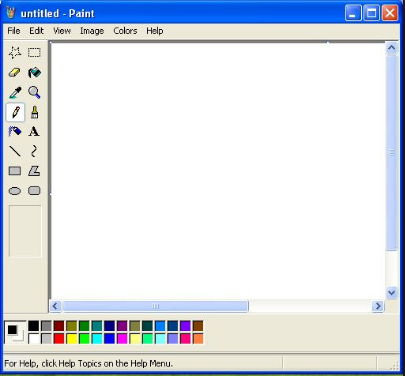Pick the red color swatch
Screen dimensions: 405x376
[x=59, y=339]
